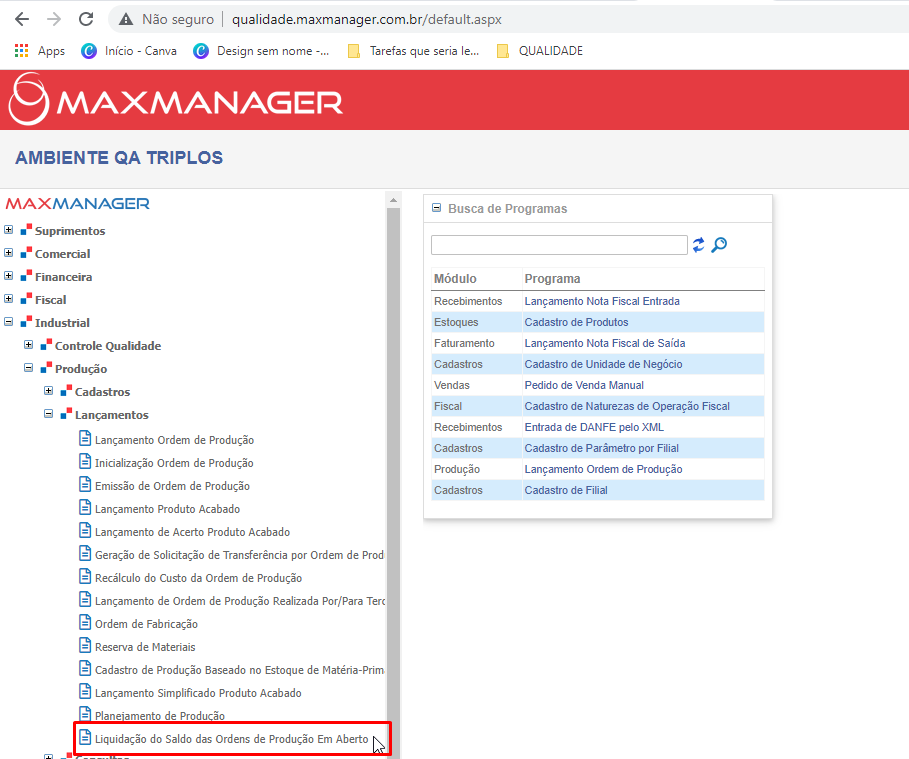
Task: Open the Apps grid bookmark icon
Action: [x=21, y=51]
